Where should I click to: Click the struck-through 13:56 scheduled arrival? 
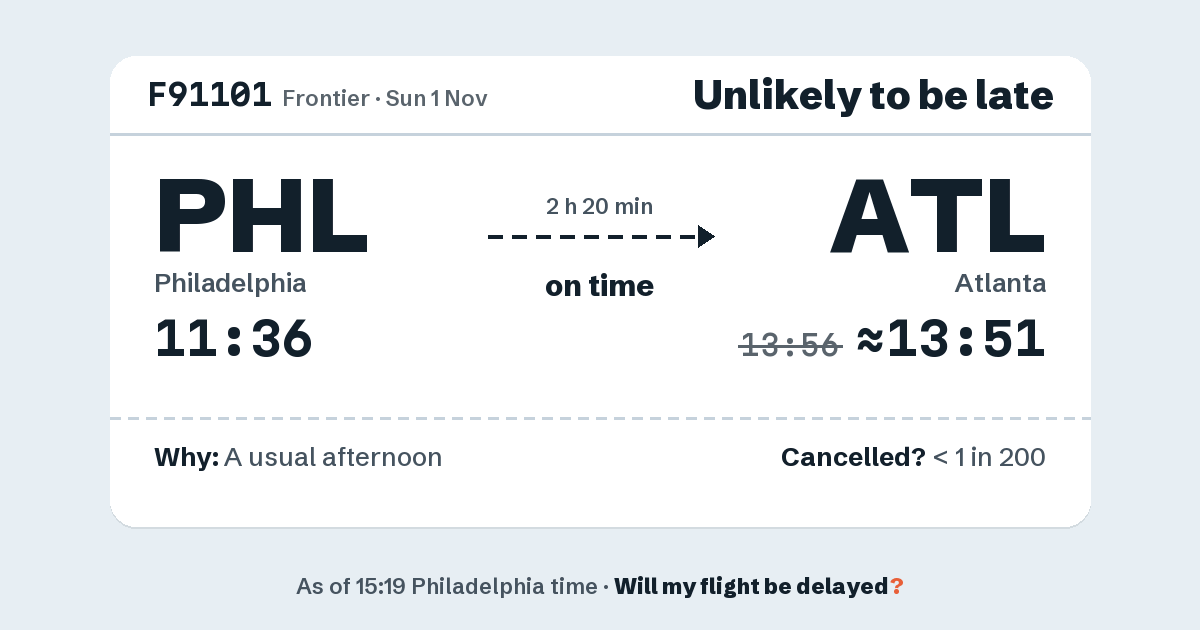click(790, 345)
